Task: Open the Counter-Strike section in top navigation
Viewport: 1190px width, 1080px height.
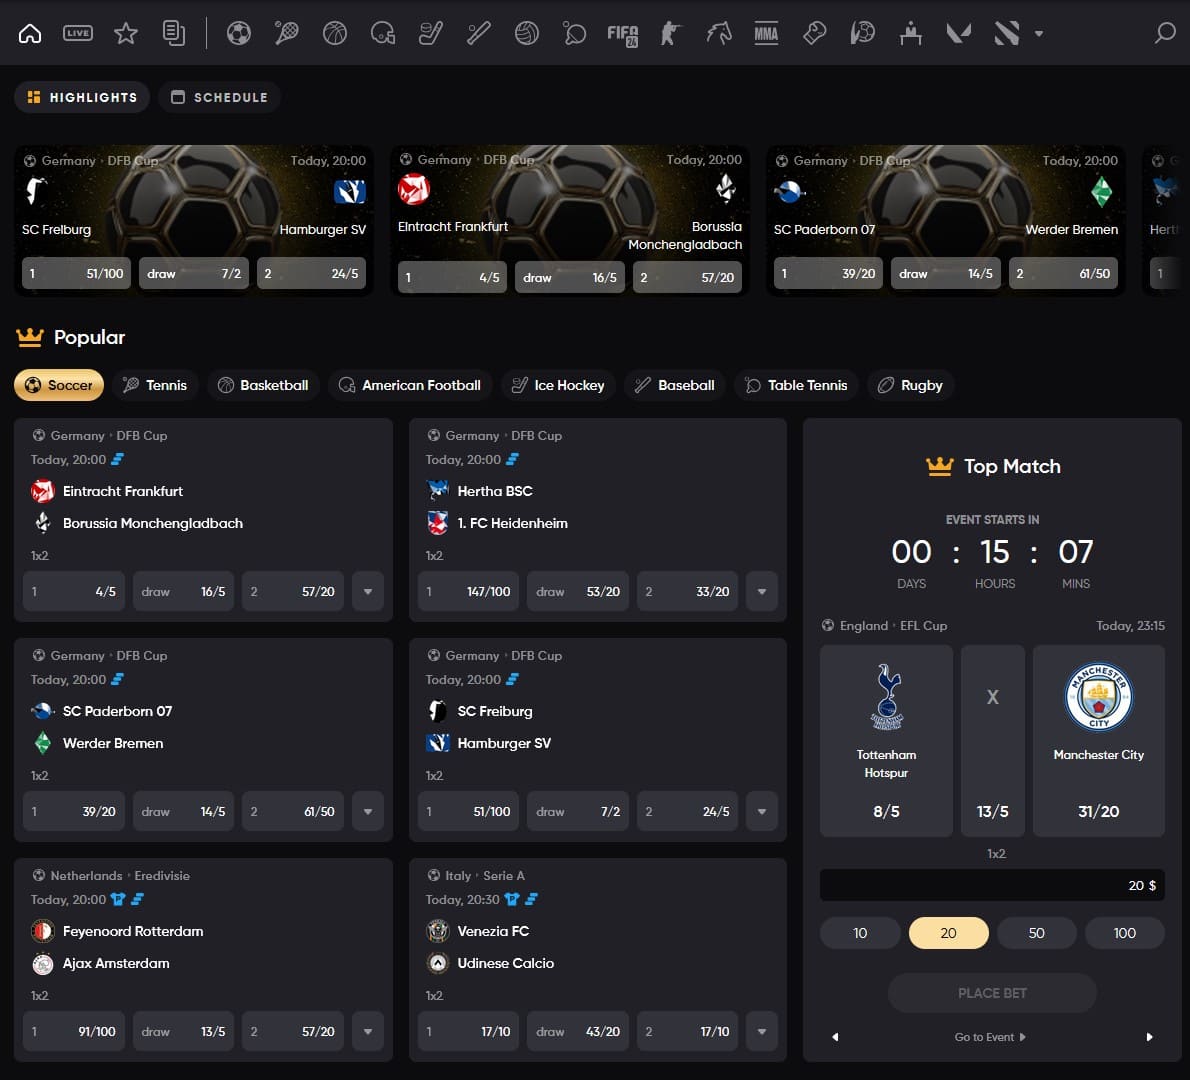Action: coord(669,33)
